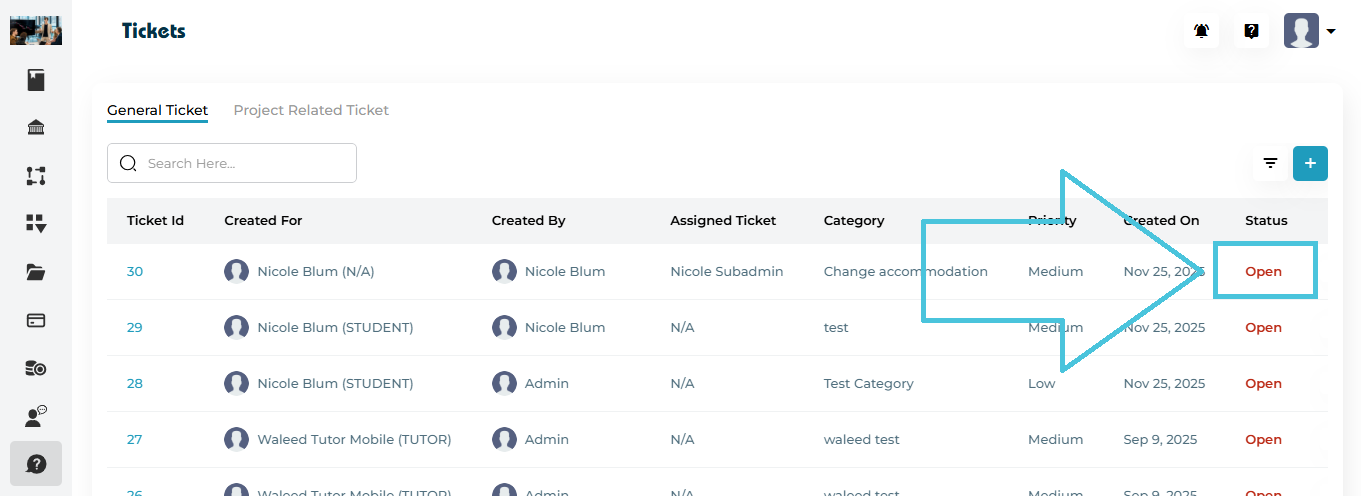Click the user chat icon in sidebar
Screen dimensions: 1361x496
coord(36,417)
